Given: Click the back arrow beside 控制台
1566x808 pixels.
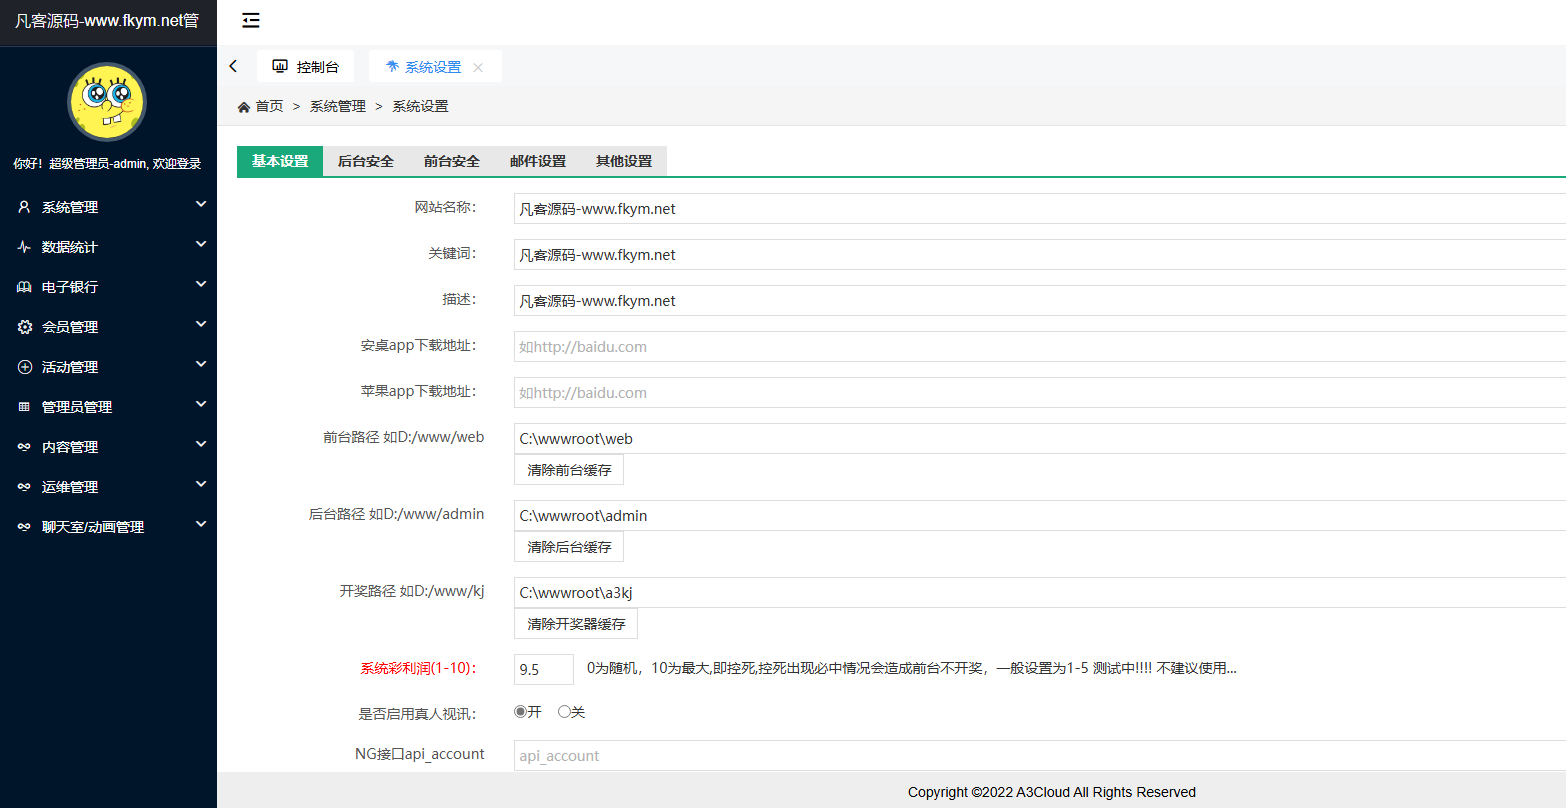Looking at the screenshot, I should tap(233, 65).
